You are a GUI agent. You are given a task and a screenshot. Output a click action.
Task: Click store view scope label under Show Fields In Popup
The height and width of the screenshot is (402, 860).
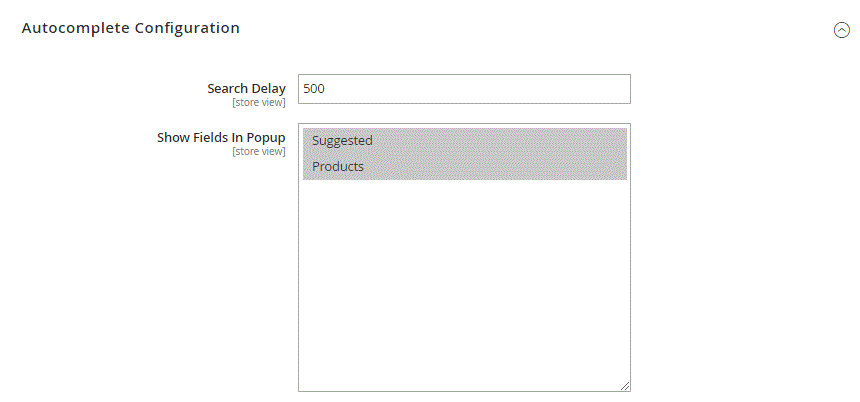pyautogui.click(x=259, y=151)
